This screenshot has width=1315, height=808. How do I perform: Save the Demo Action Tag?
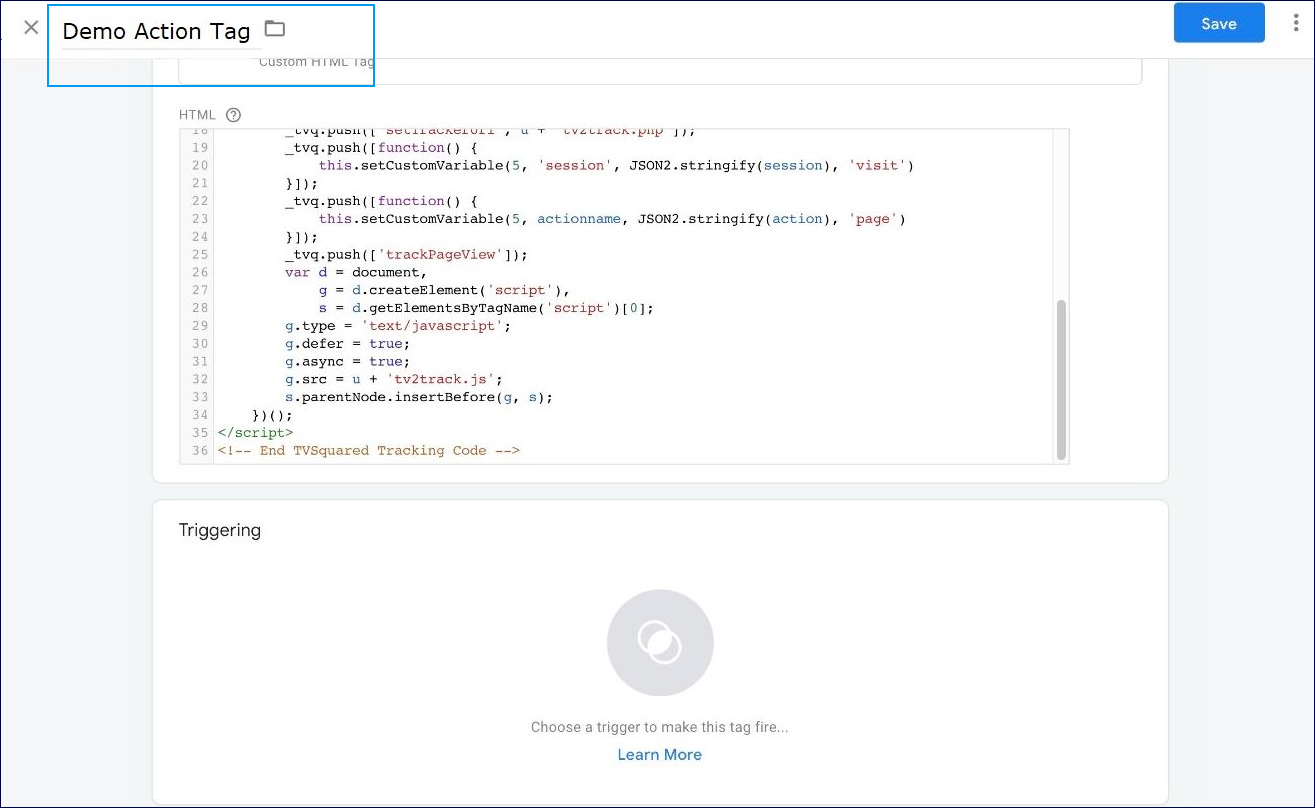[1218, 23]
